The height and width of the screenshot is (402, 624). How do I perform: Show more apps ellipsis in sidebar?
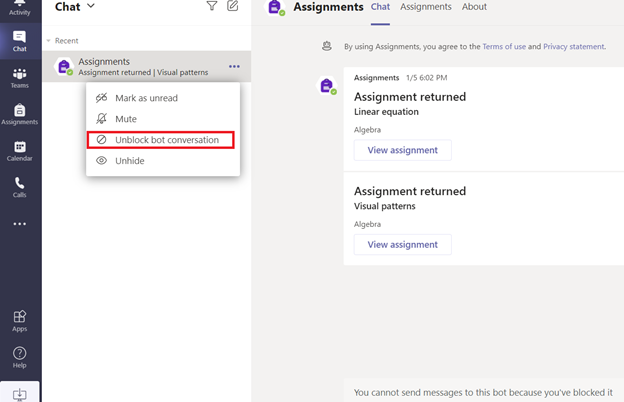coord(20,224)
